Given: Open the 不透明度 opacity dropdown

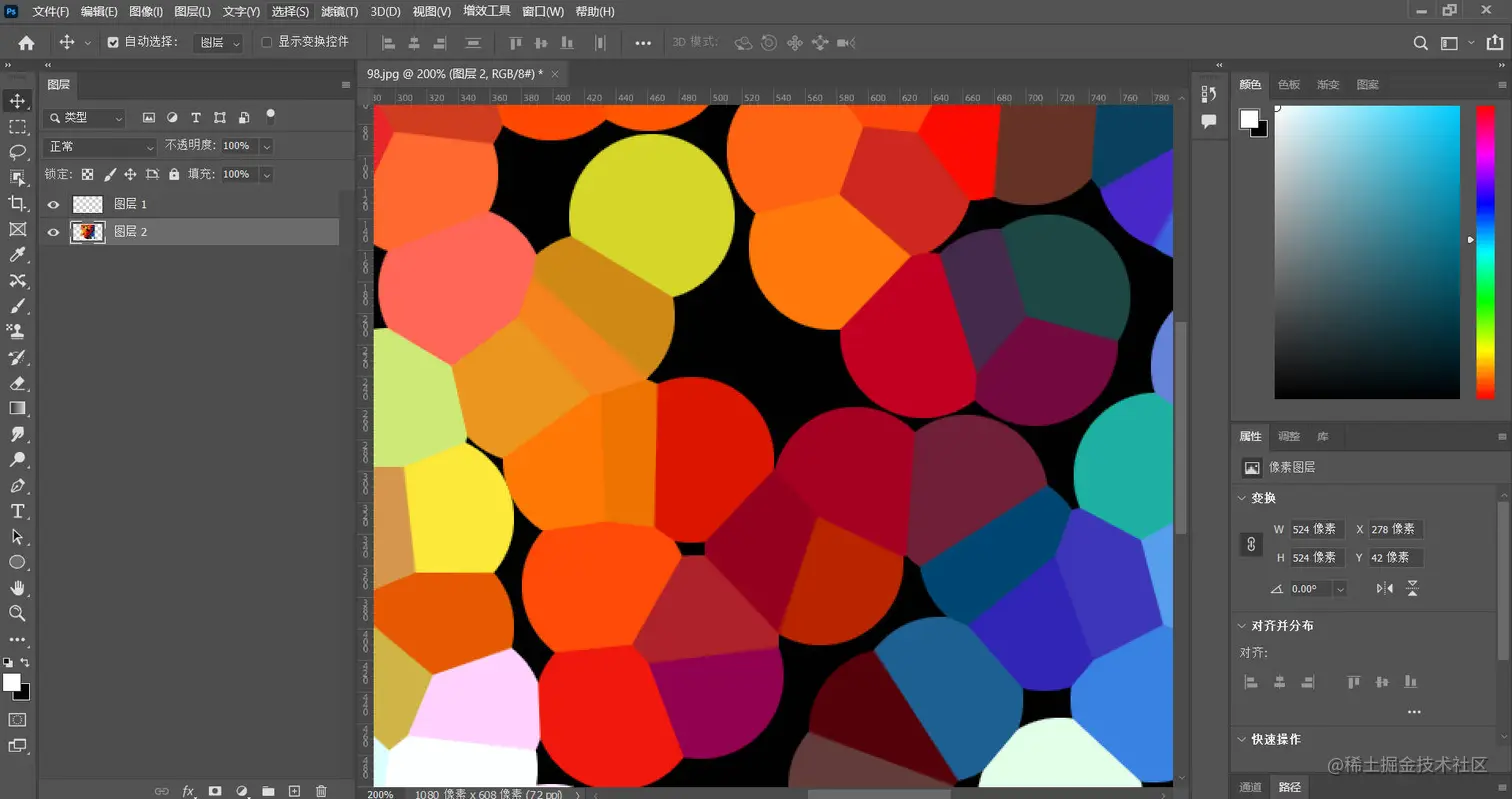Looking at the screenshot, I should tap(264, 145).
